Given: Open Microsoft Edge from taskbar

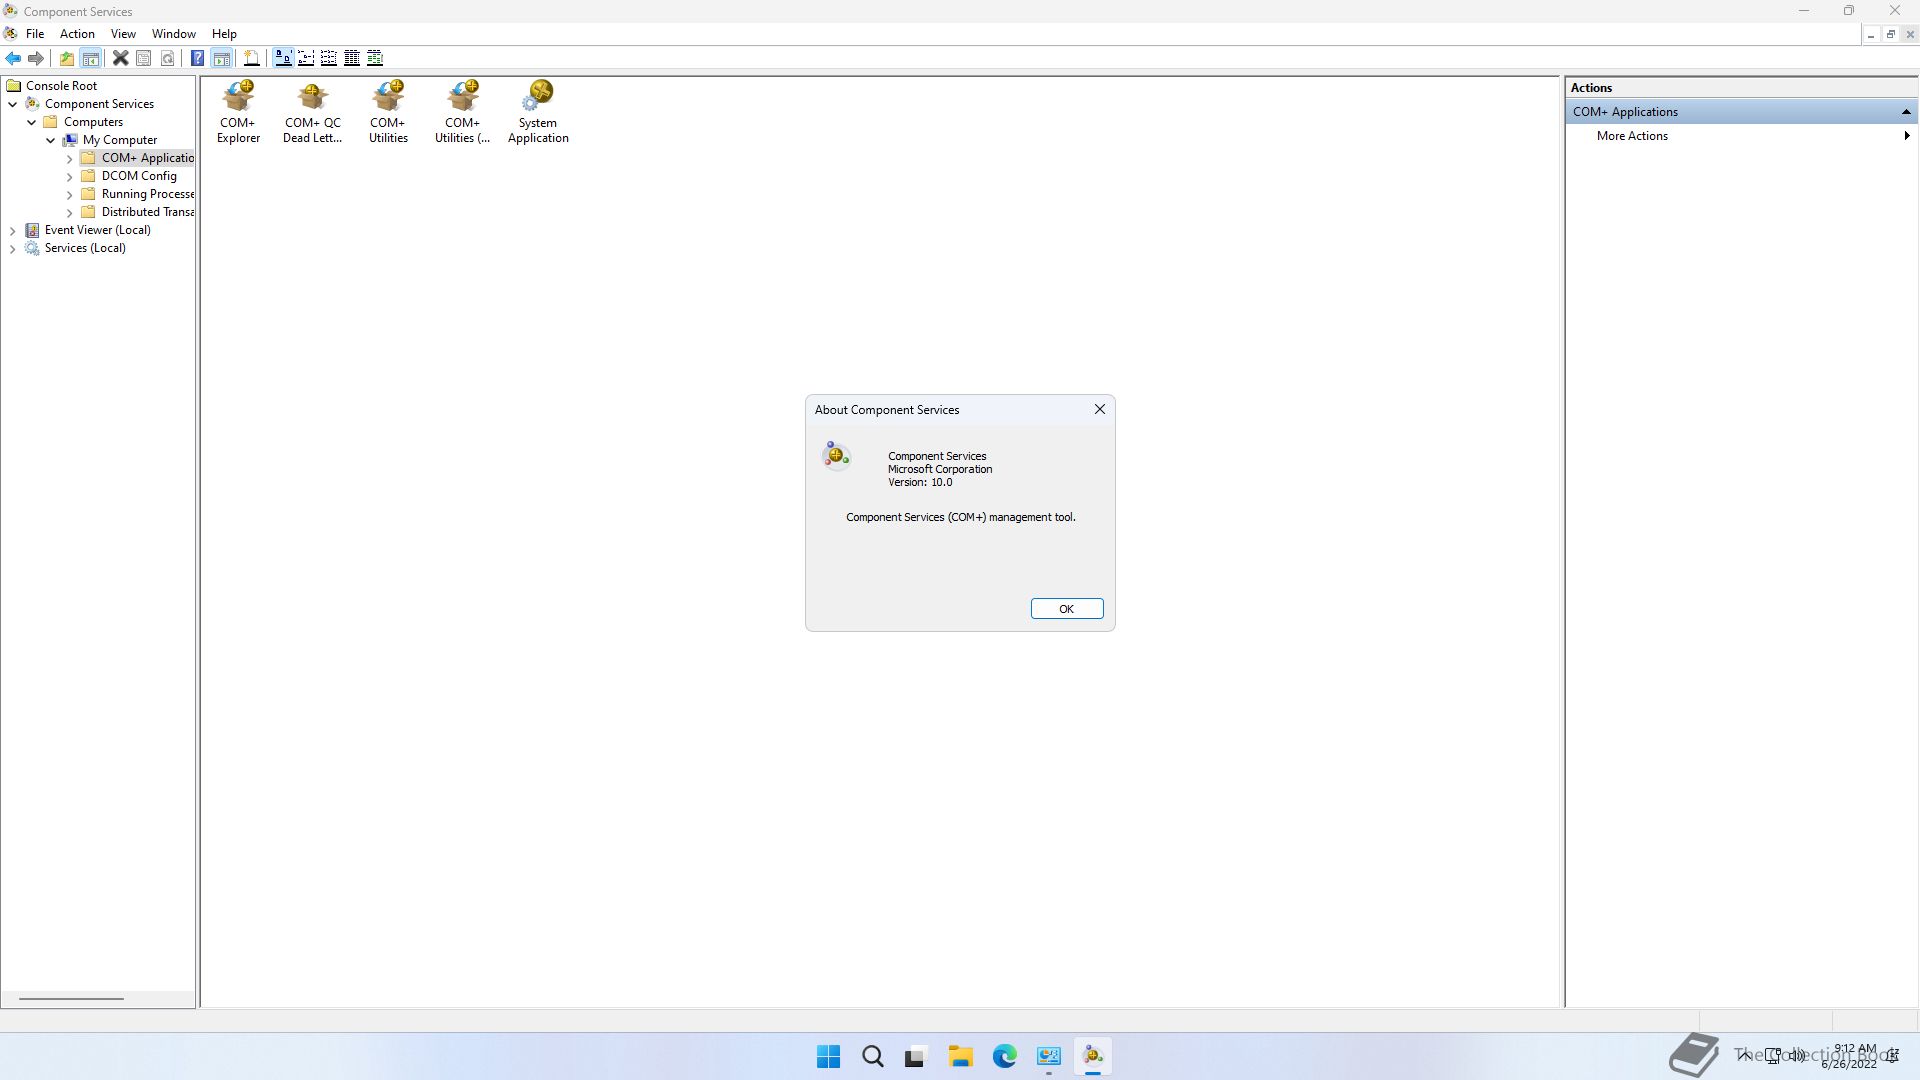Looking at the screenshot, I should click(1004, 1056).
